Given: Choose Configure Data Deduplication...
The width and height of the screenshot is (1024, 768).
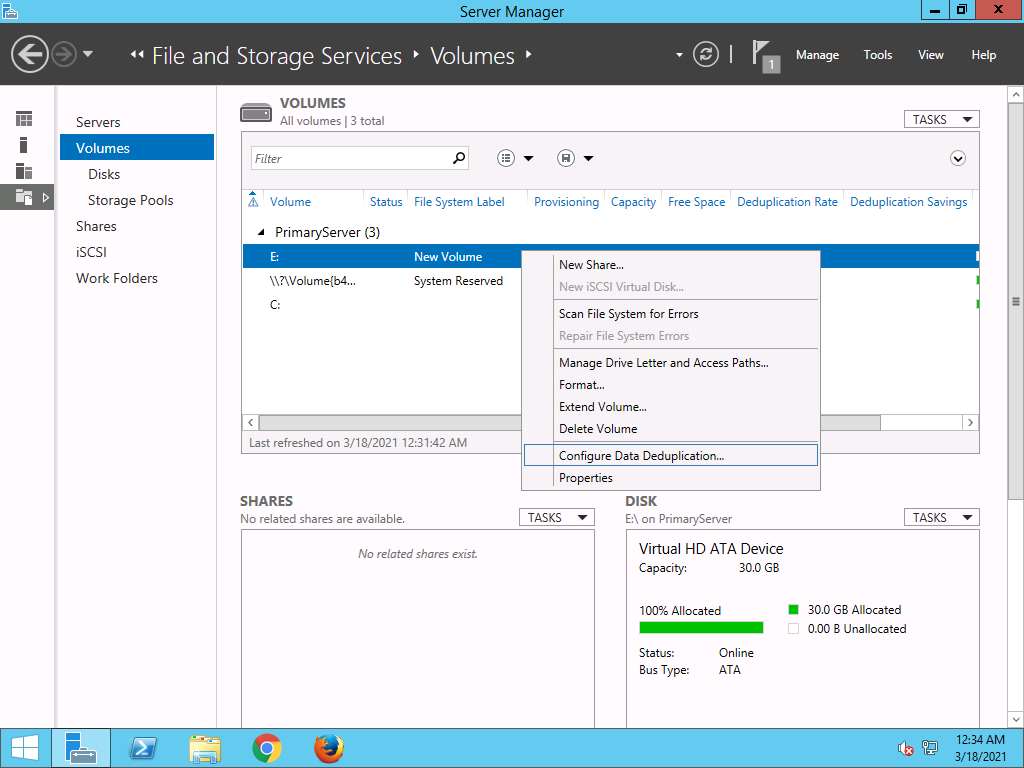Looking at the screenshot, I should point(671,455).
